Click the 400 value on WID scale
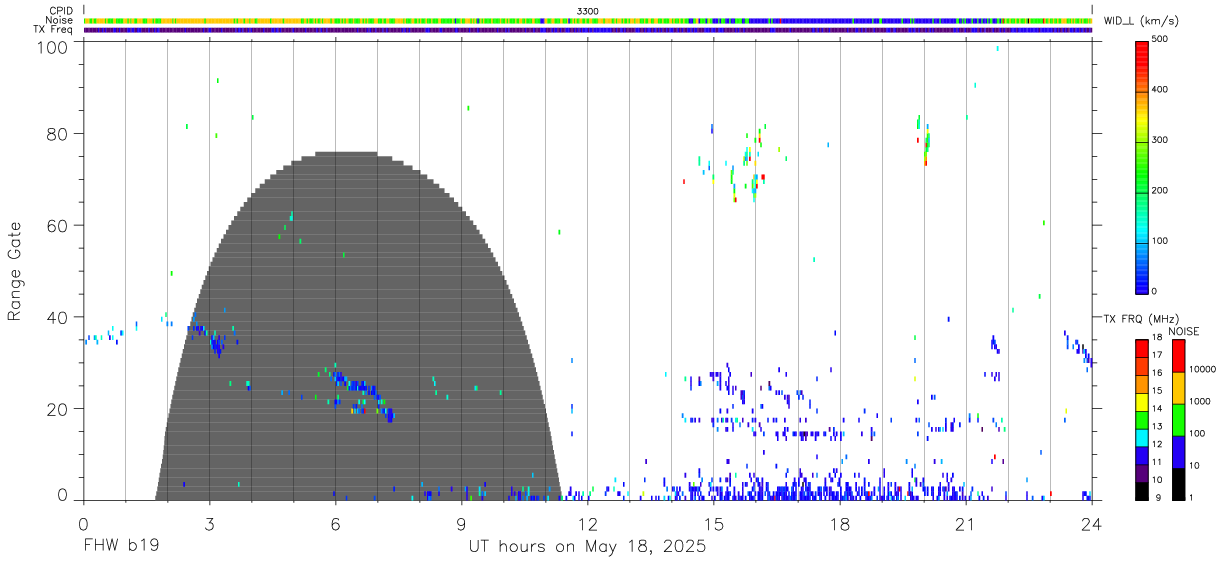1228x567 pixels. coord(1160,90)
